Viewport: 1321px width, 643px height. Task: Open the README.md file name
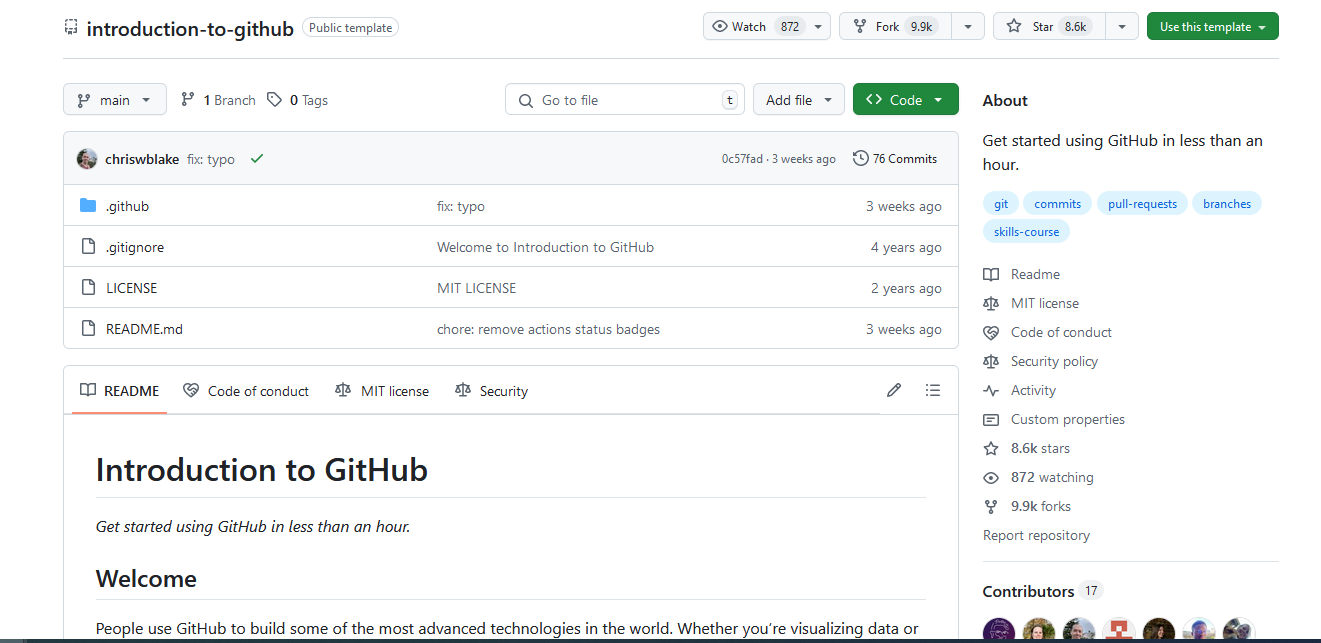coord(144,329)
